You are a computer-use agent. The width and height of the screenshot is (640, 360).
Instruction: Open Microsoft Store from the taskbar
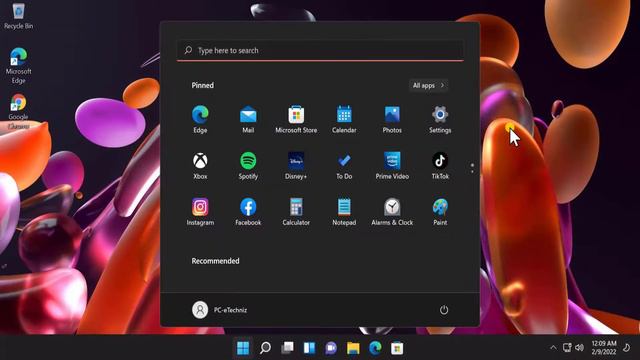(397, 348)
